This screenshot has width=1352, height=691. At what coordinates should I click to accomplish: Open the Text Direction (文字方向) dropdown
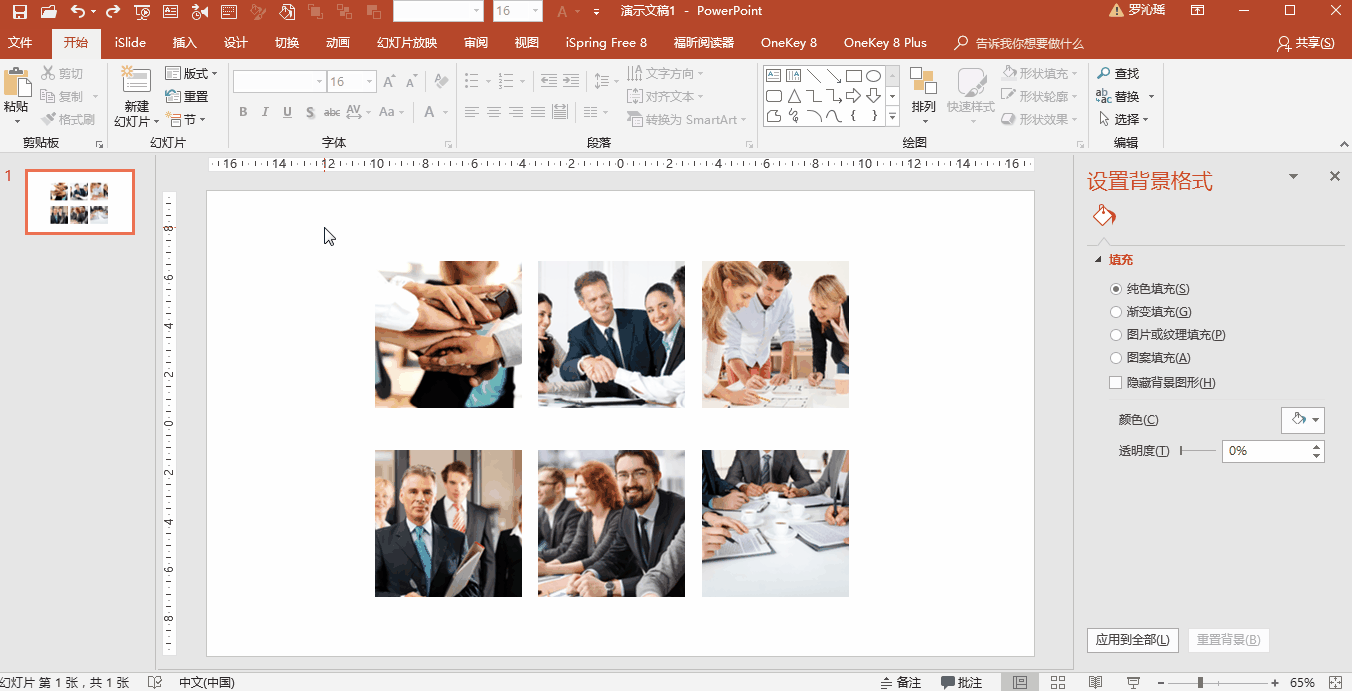pos(666,73)
